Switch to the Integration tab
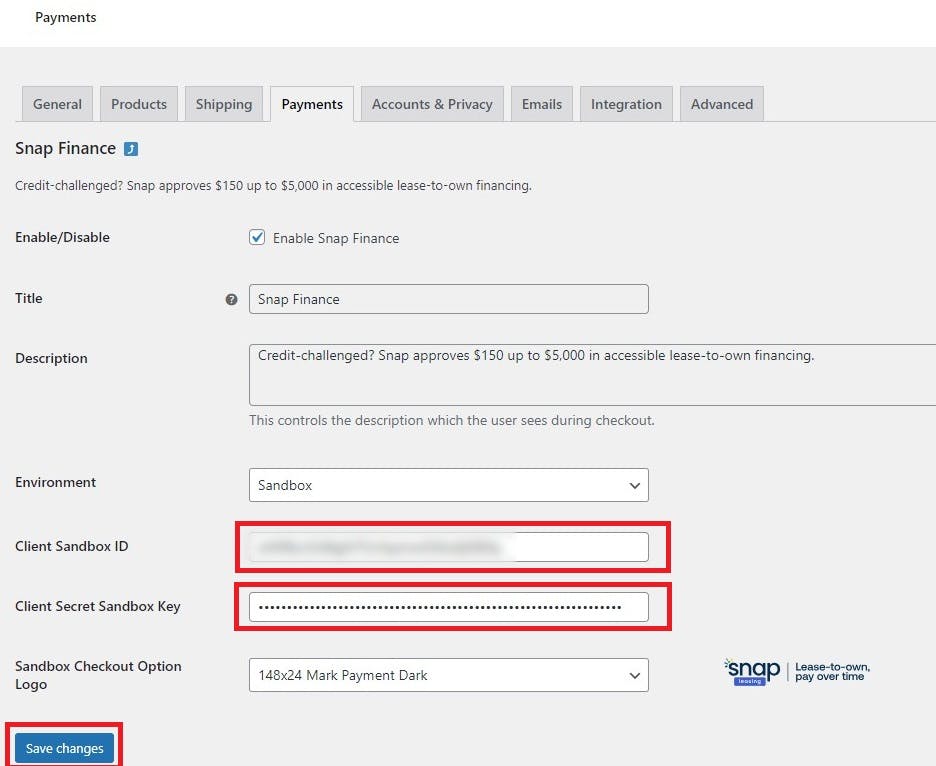936x766 pixels. (626, 104)
